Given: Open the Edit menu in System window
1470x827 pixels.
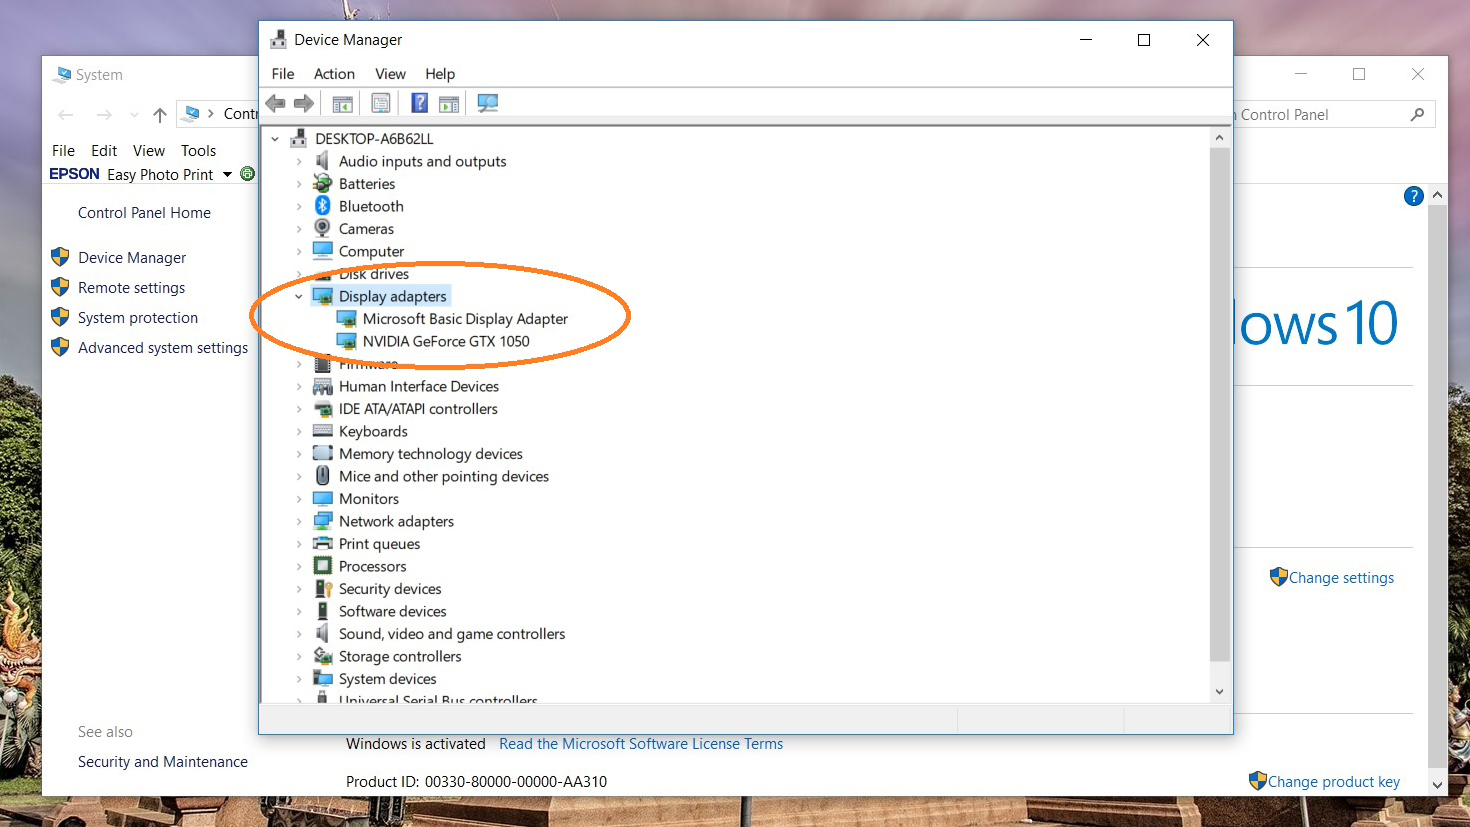Looking at the screenshot, I should click(104, 151).
